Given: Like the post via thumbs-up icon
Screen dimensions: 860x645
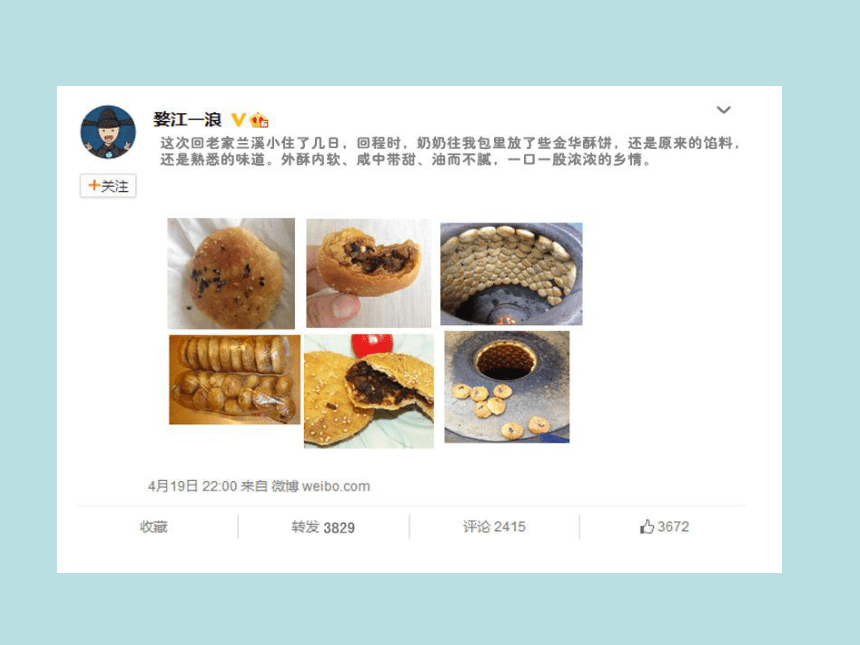Looking at the screenshot, I should click(647, 527).
